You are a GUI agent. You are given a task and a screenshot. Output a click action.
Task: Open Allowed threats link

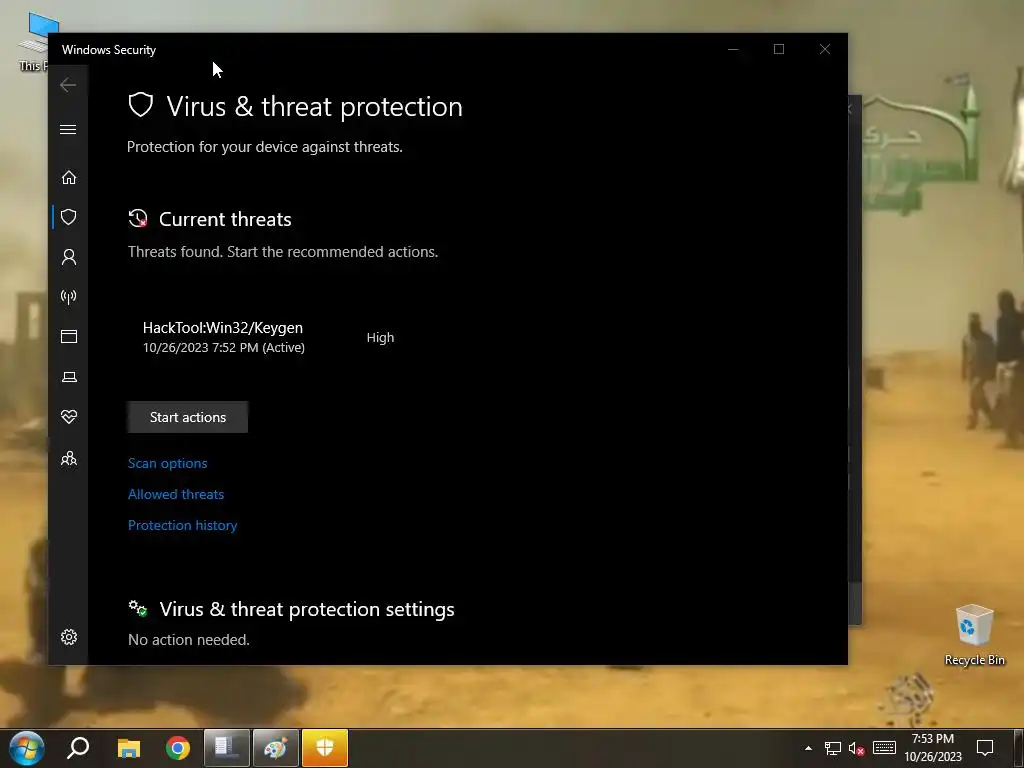[x=176, y=494]
